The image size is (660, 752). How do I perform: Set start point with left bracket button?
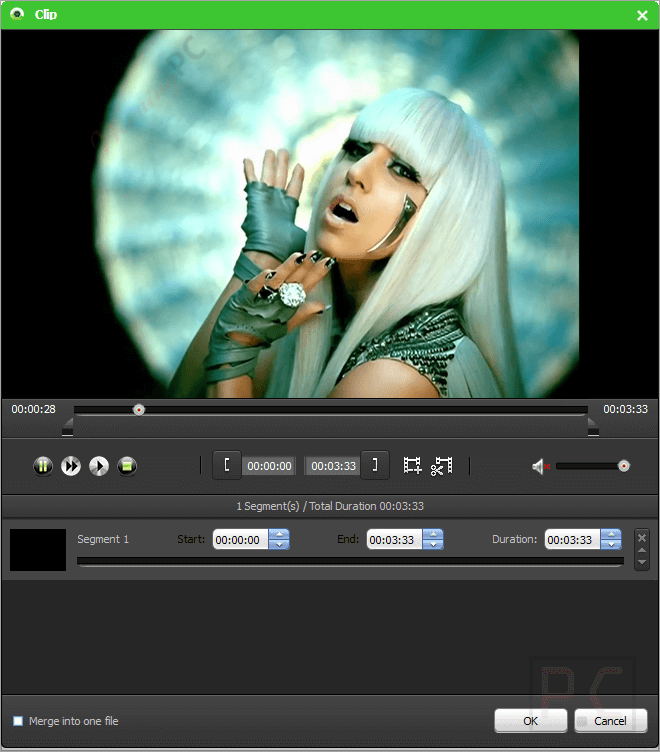coord(227,465)
